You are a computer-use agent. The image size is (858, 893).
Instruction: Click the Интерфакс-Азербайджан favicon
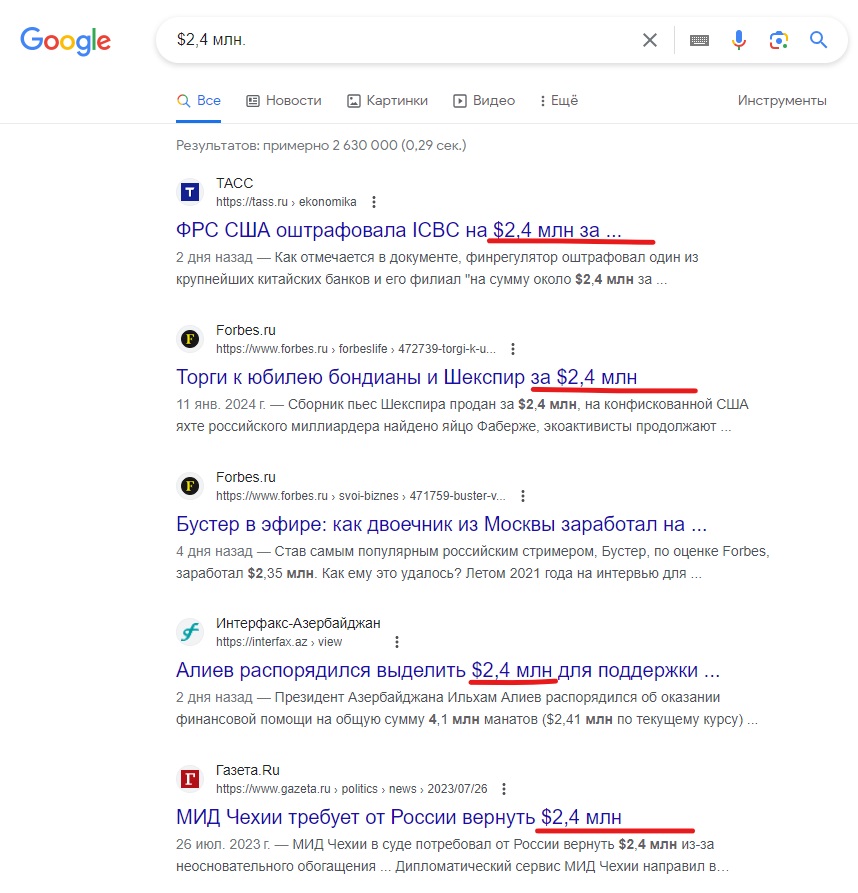[190, 632]
